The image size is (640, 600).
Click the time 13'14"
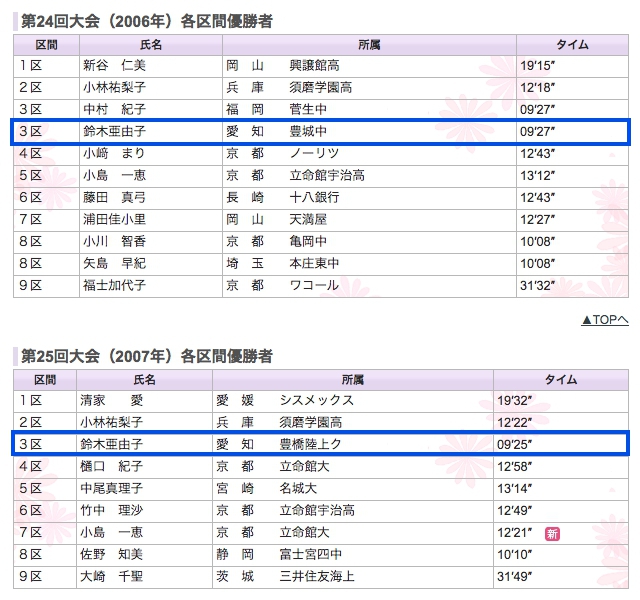click(515, 489)
